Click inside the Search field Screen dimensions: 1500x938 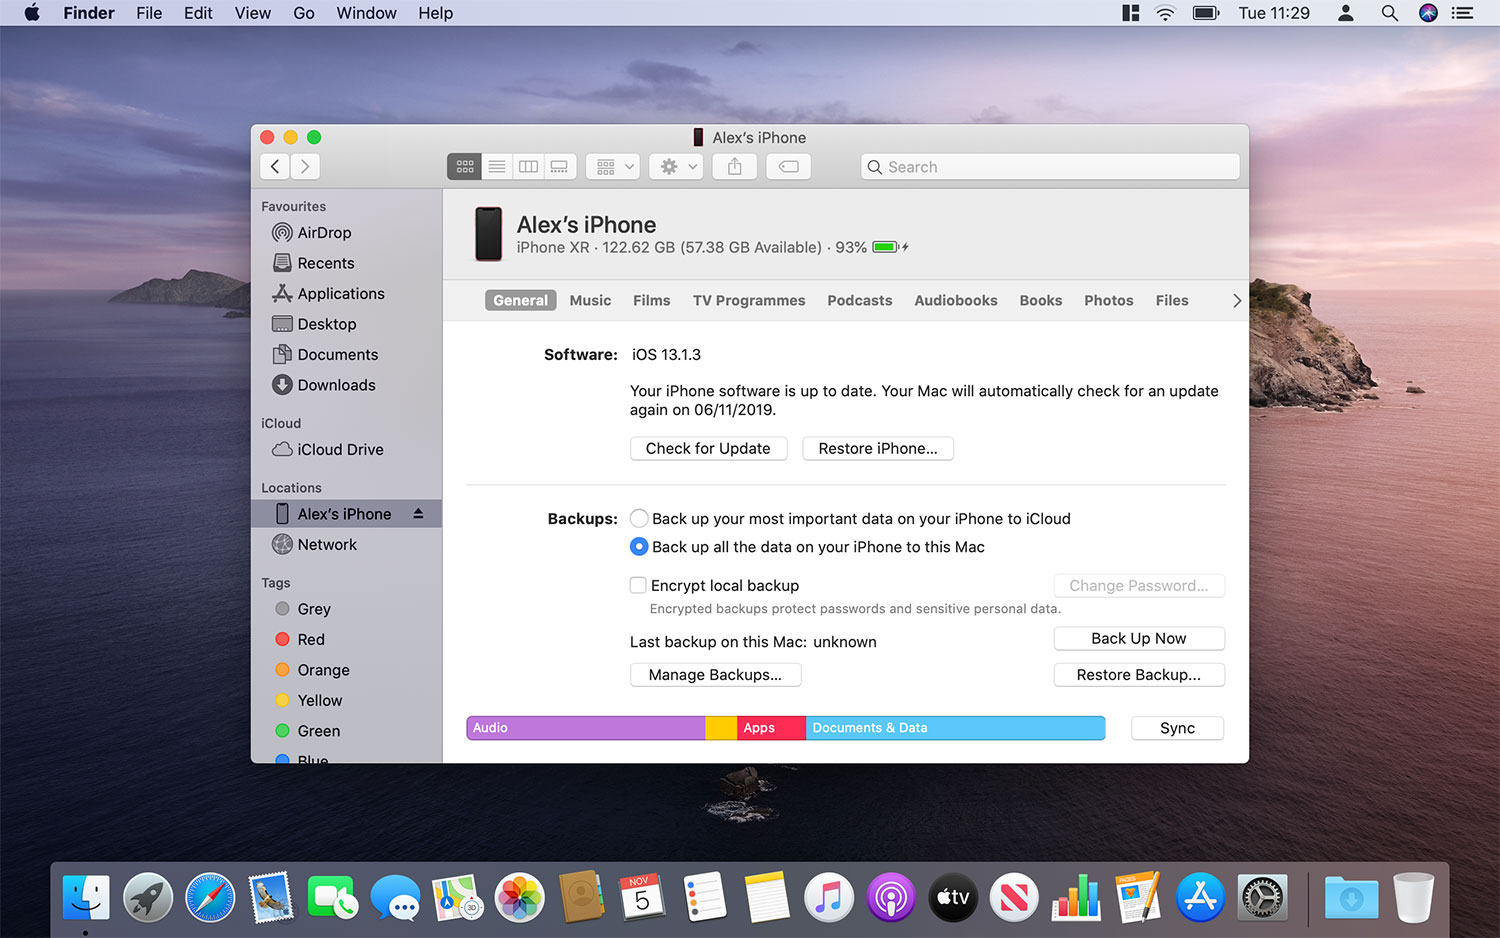[1049, 166]
